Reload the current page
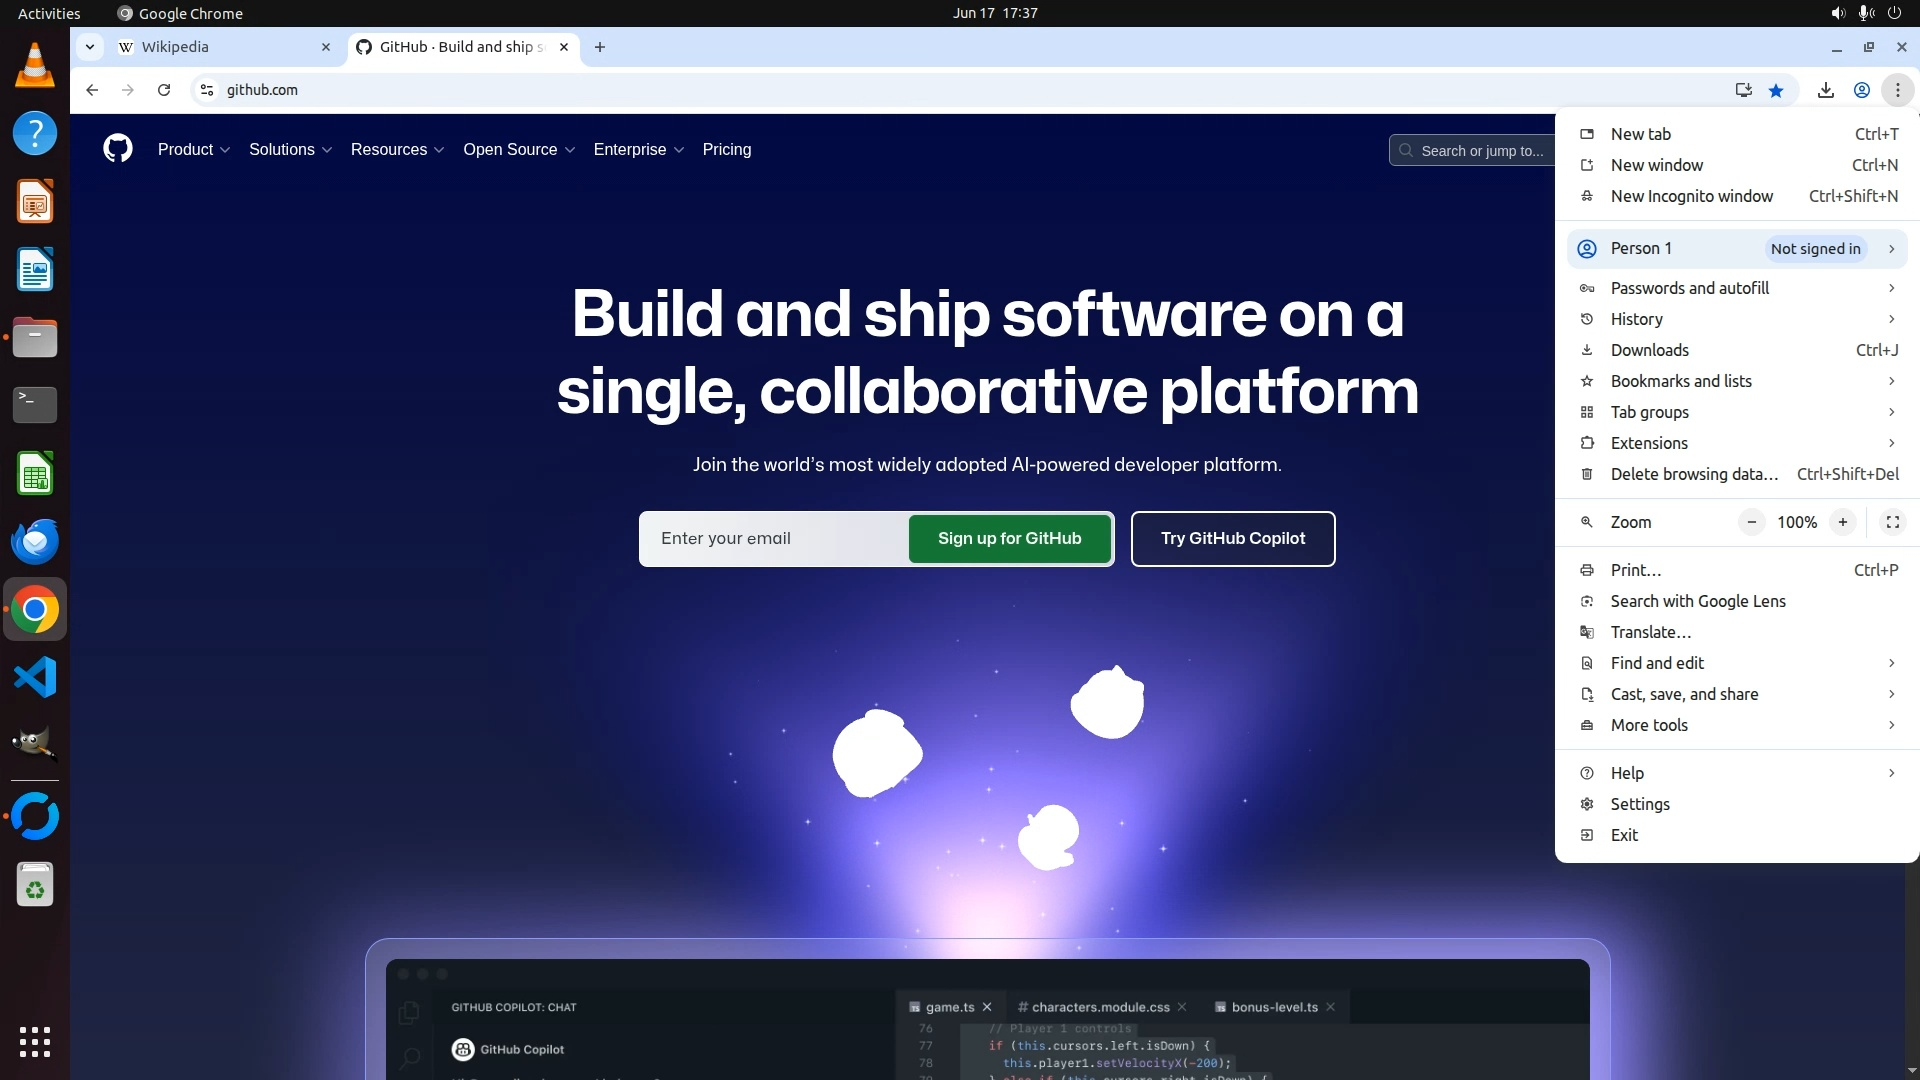This screenshot has width=1920, height=1080. click(x=164, y=90)
